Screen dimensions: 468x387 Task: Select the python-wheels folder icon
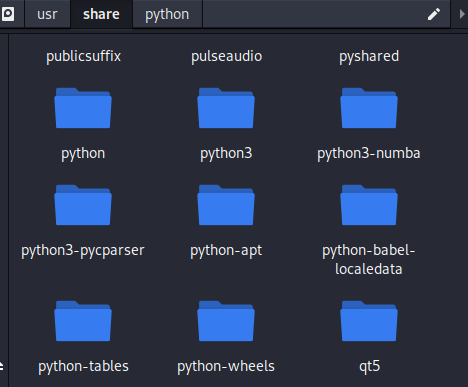226,321
